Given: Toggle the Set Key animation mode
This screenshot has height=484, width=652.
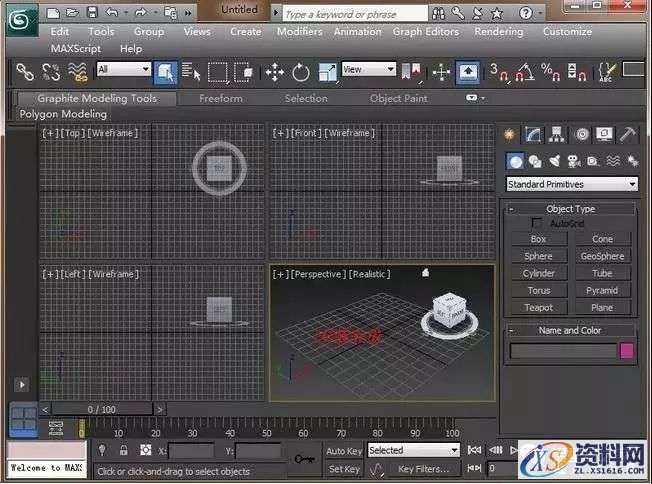Looking at the screenshot, I should [x=344, y=469].
